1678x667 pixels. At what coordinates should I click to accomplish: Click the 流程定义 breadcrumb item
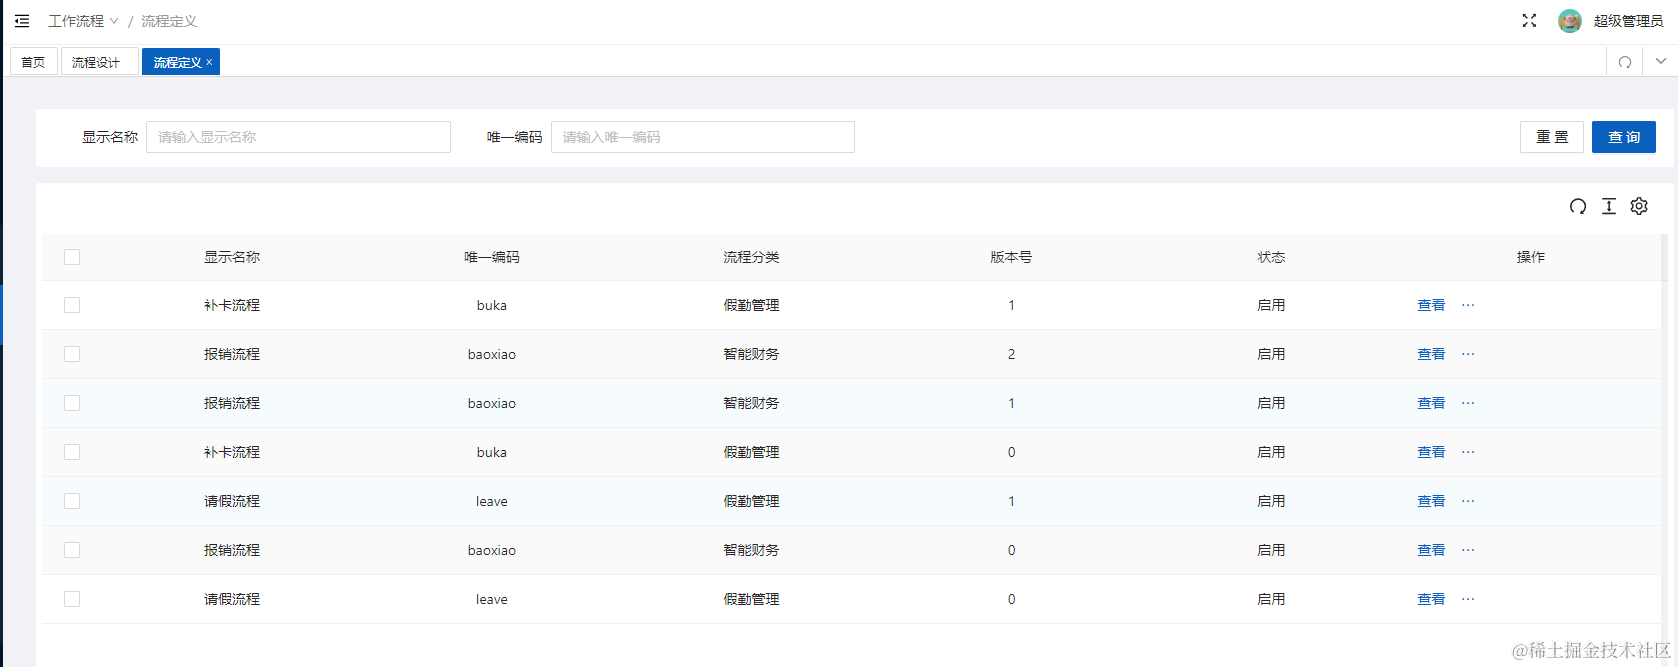click(x=169, y=21)
